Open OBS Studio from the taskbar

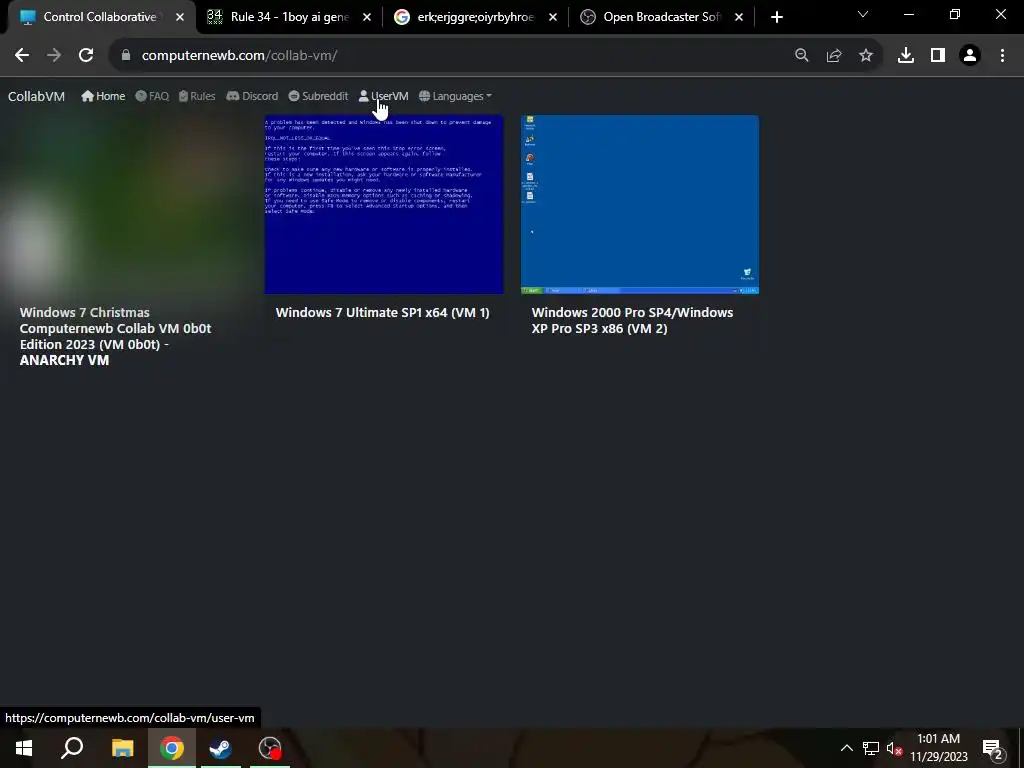point(270,748)
